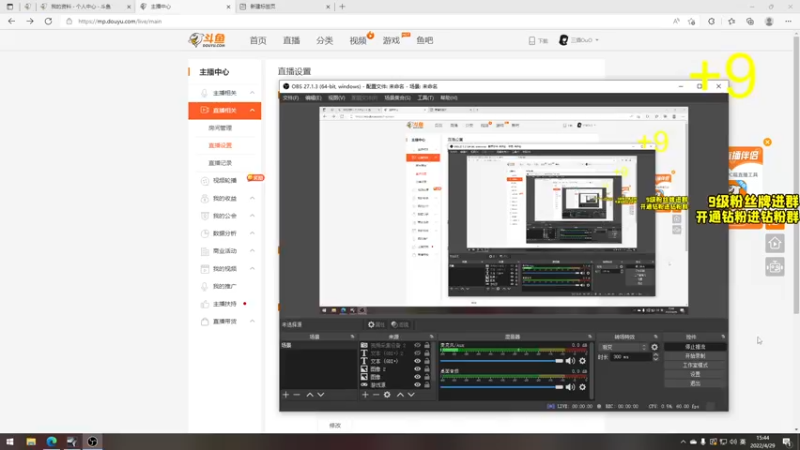800x450 pixels.
Task: Expand the 数据分析 sidebar section
Action: [252, 233]
